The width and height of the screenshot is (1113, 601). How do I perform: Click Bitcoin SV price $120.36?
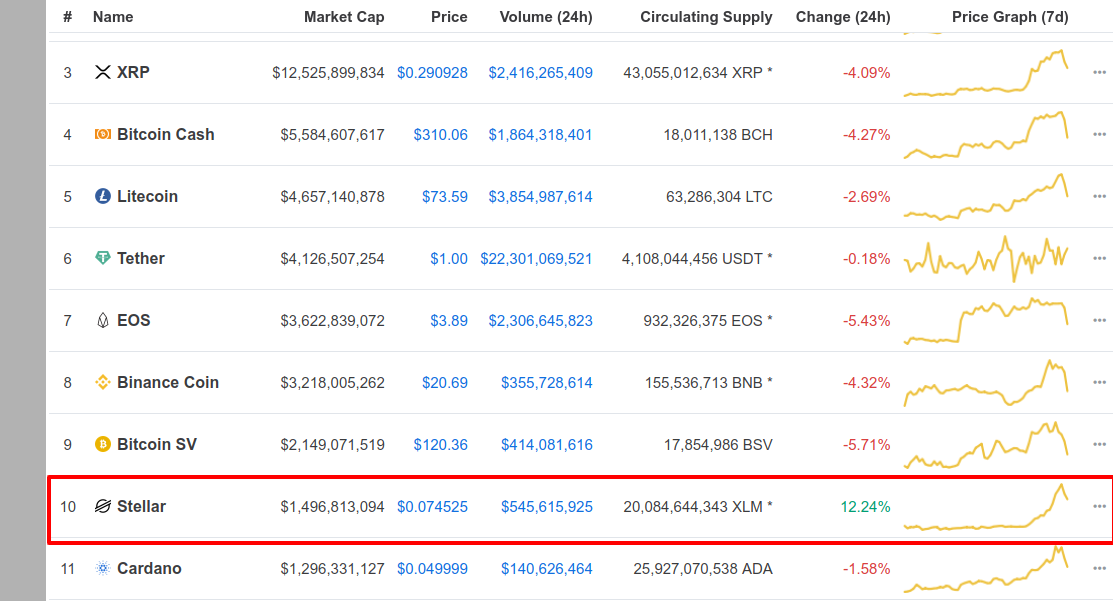(441, 445)
